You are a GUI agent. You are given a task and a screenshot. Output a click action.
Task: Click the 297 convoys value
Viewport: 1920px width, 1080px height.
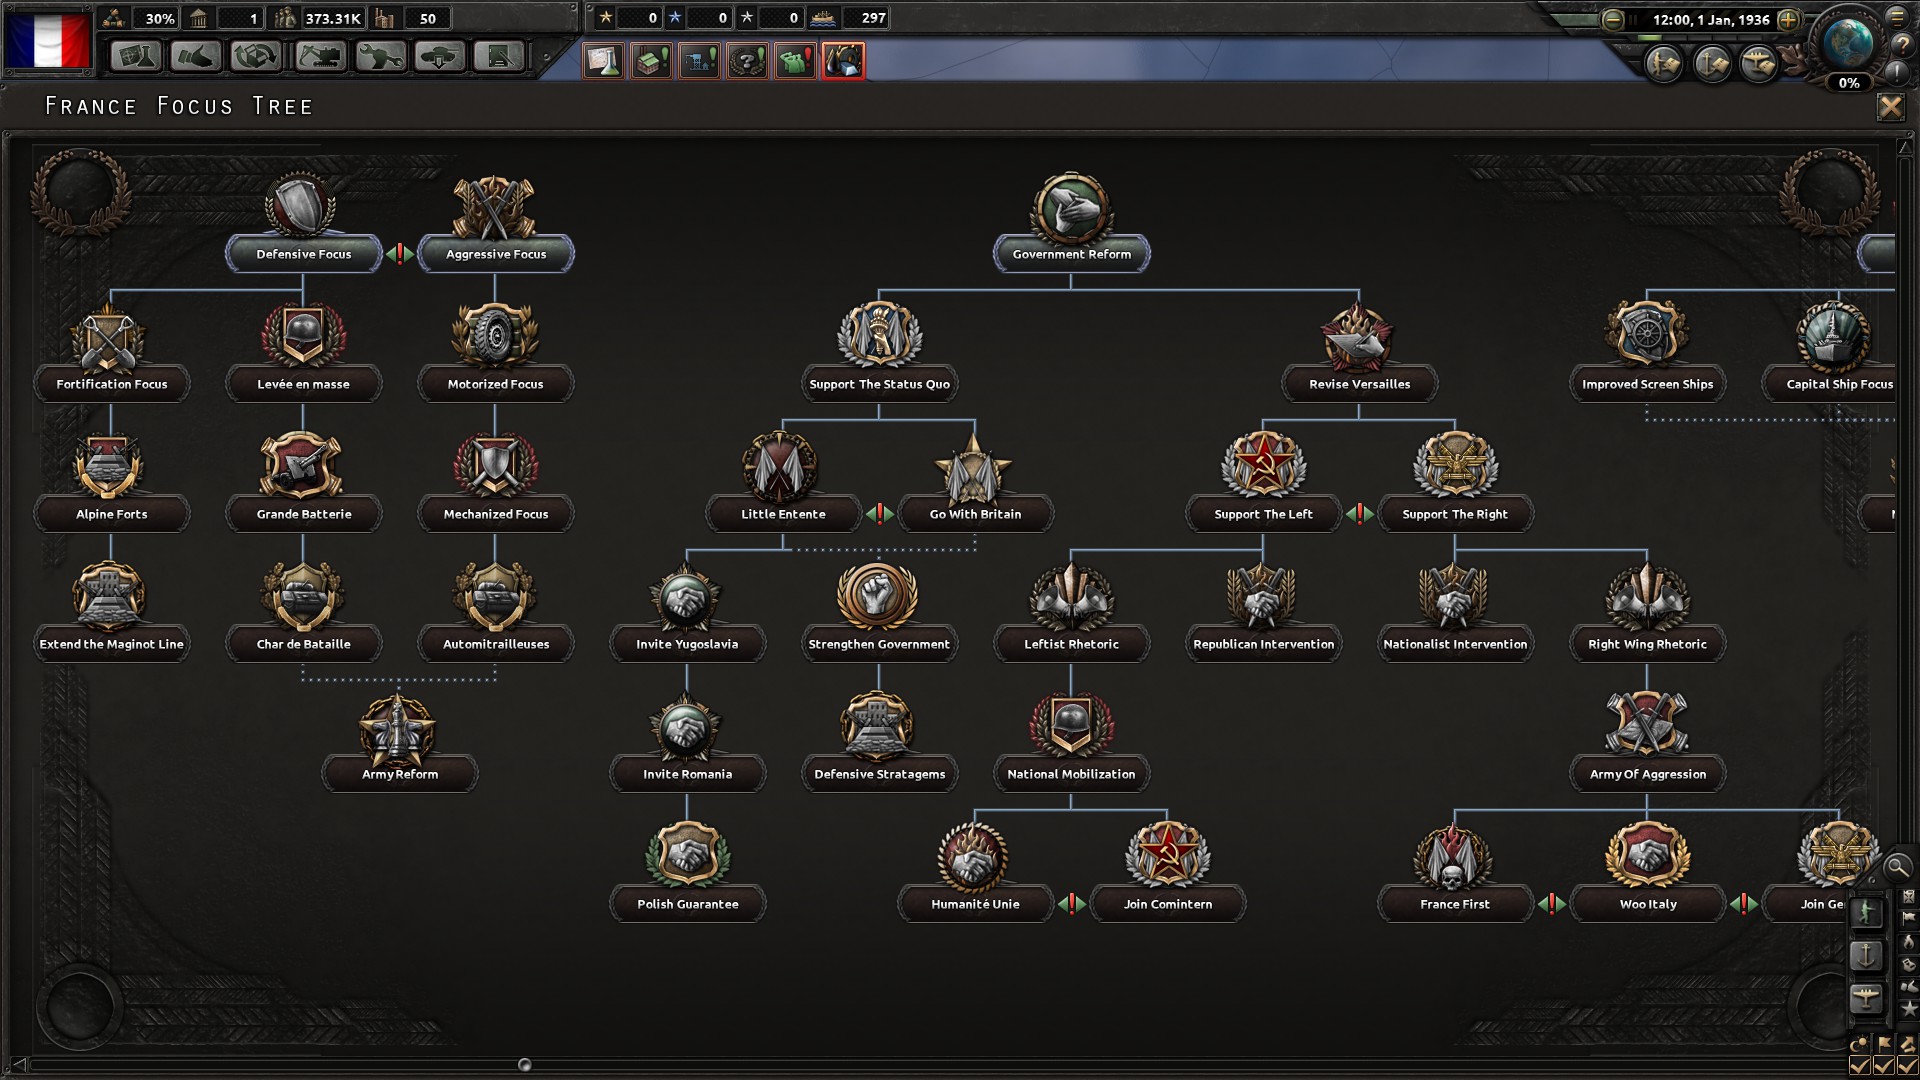click(873, 18)
